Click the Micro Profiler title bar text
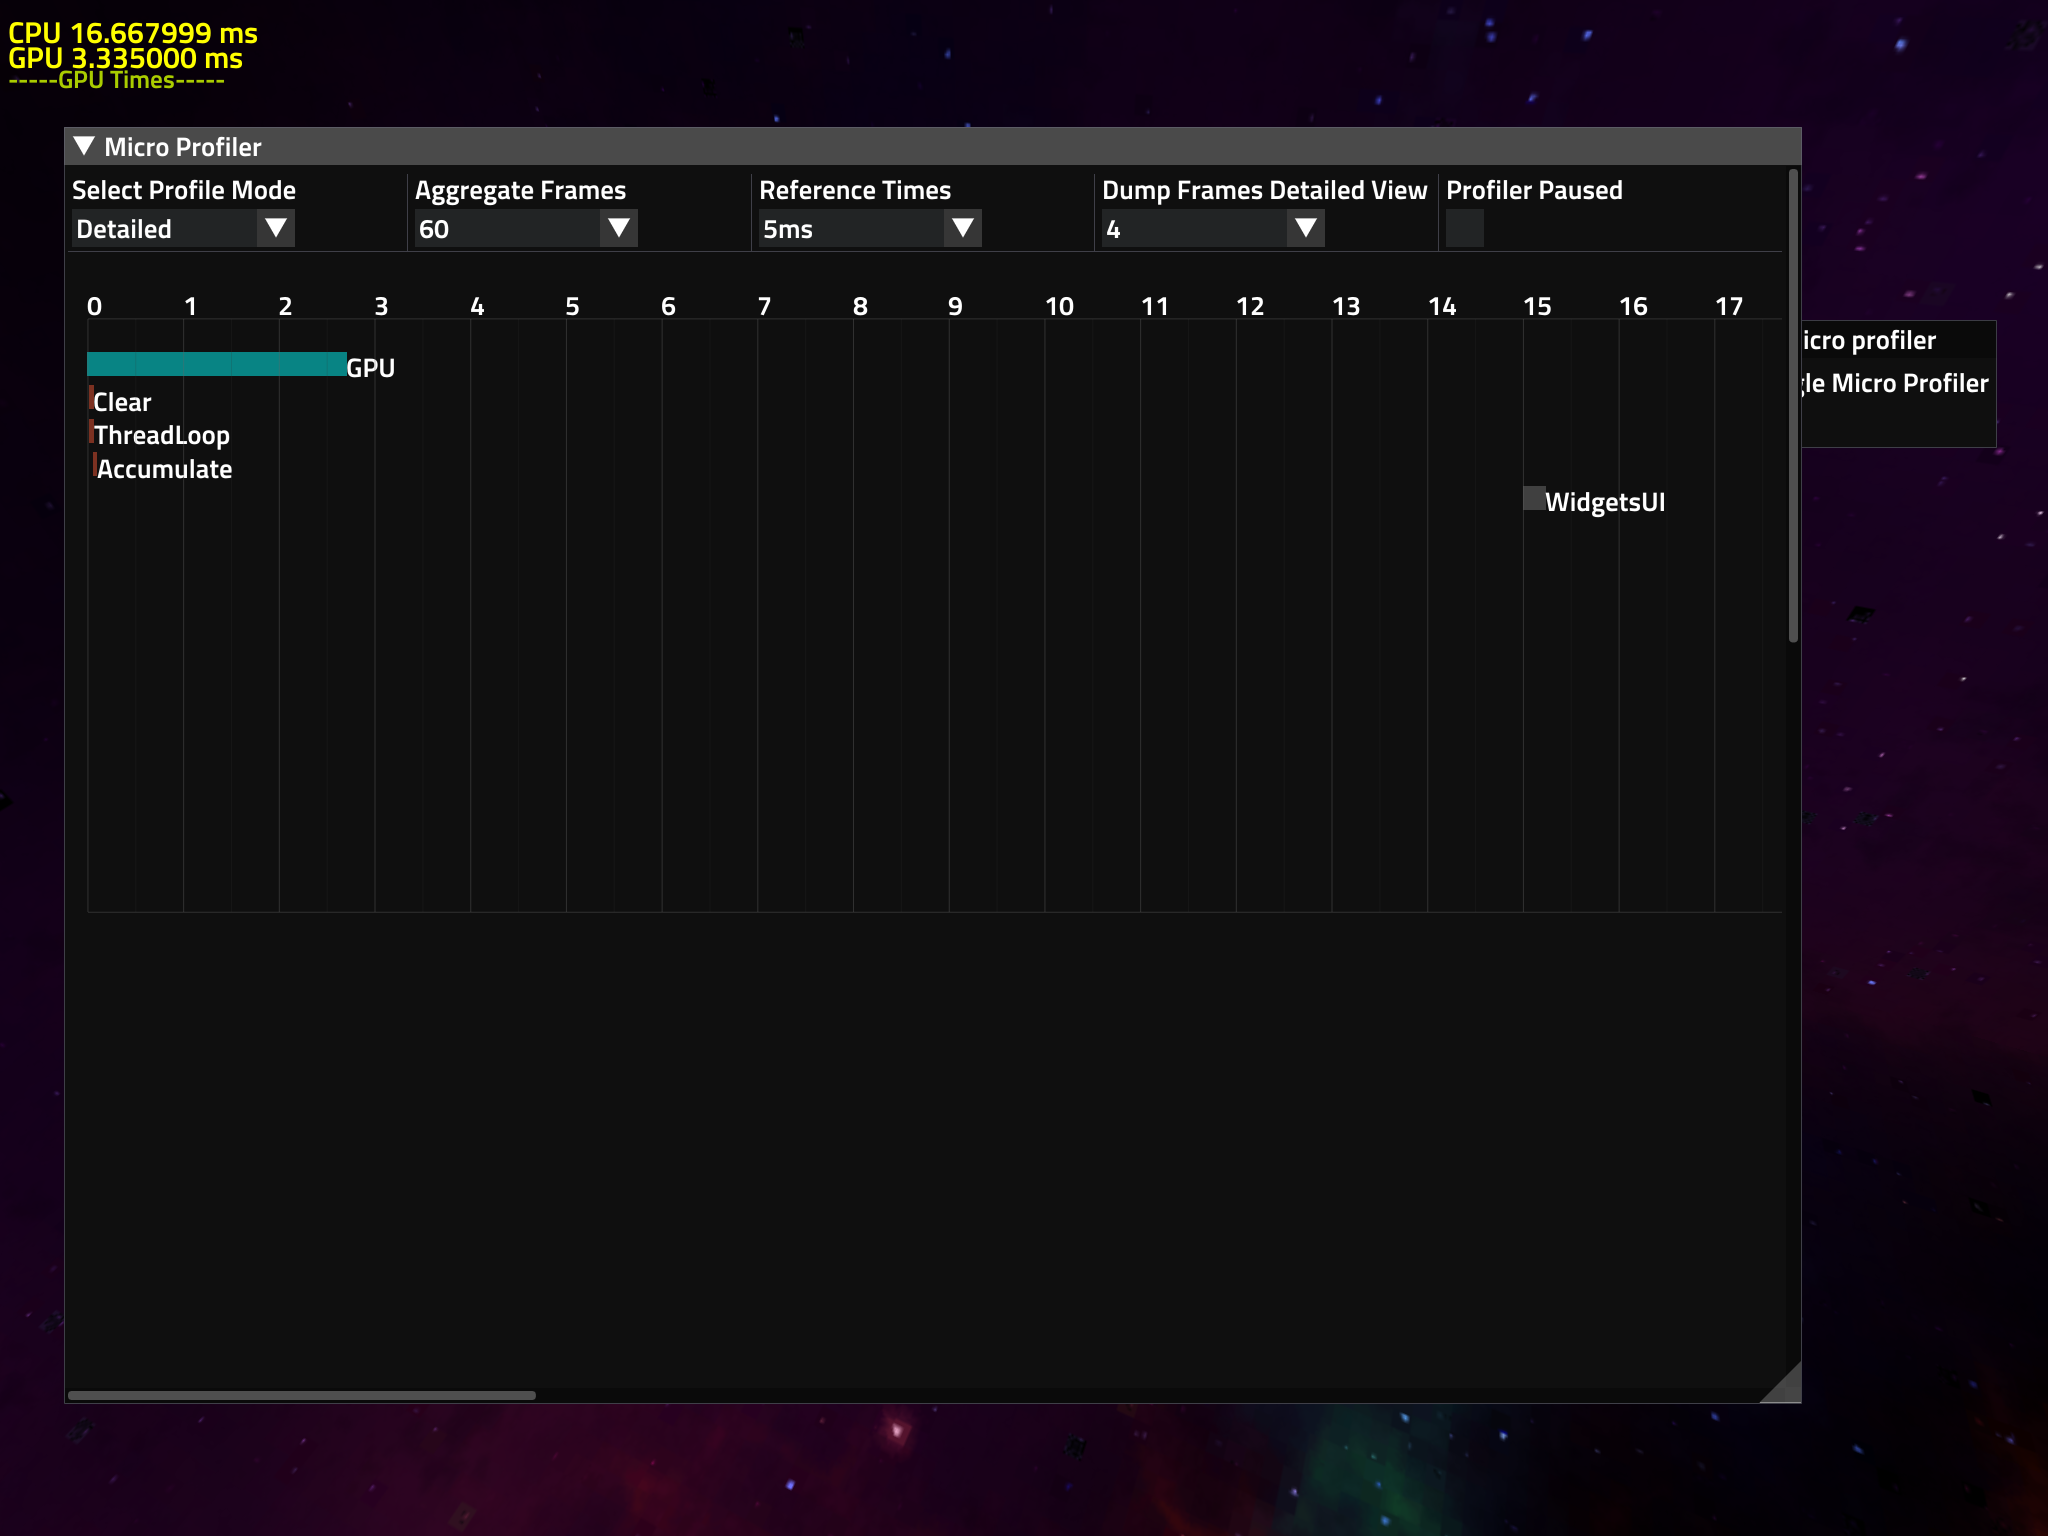 [182, 147]
